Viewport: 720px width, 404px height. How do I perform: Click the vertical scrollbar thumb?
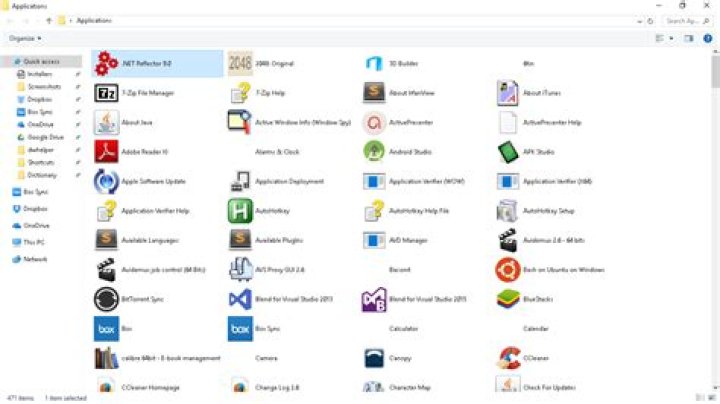tap(715, 73)
